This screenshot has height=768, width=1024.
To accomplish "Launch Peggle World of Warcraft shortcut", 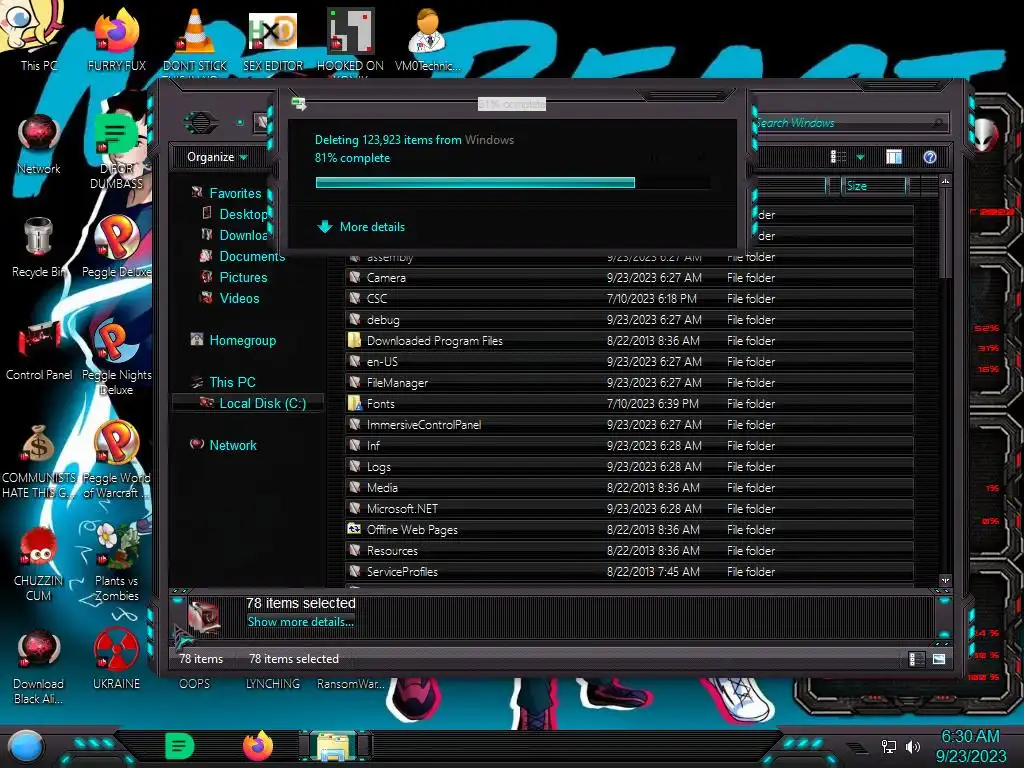I will coord(116,460).
